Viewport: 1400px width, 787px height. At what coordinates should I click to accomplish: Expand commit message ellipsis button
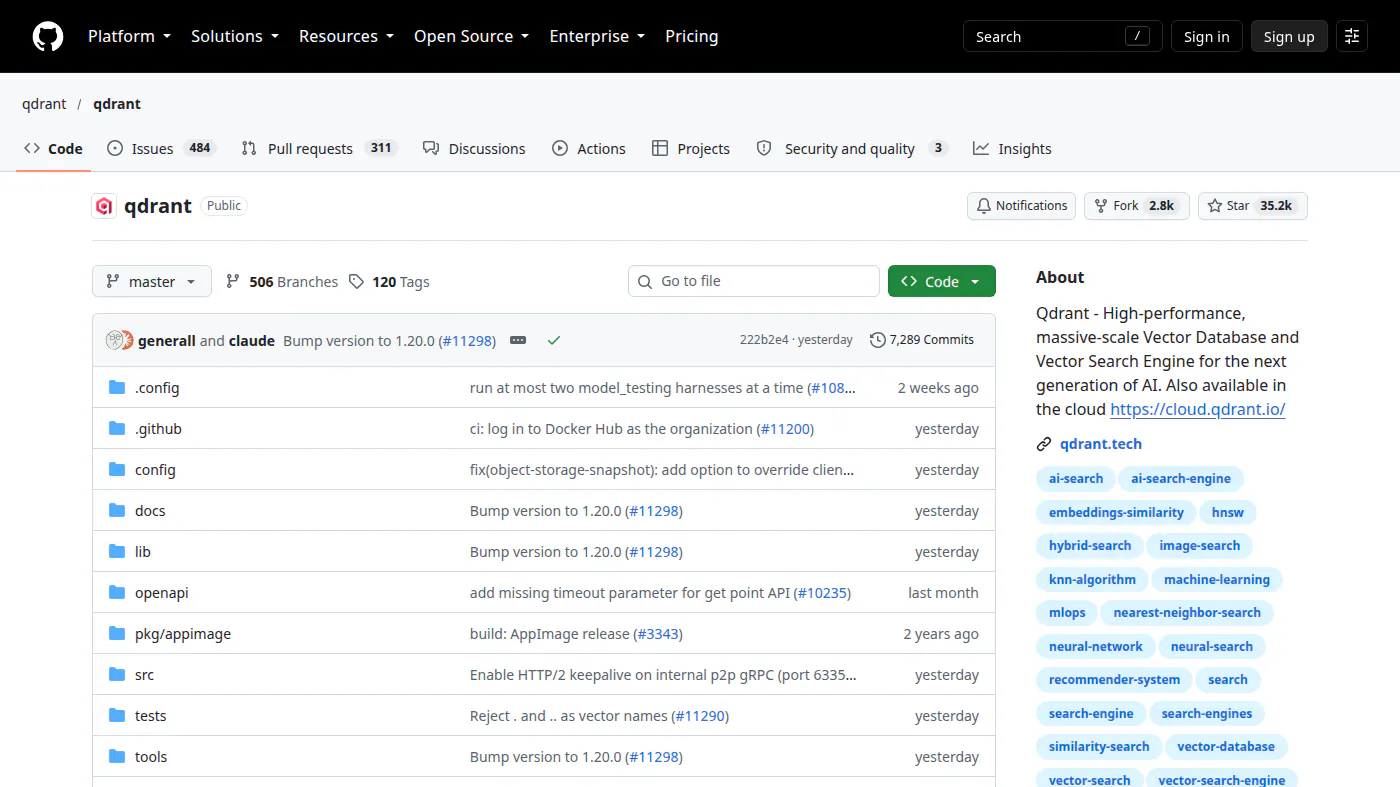tap(518, 340)
